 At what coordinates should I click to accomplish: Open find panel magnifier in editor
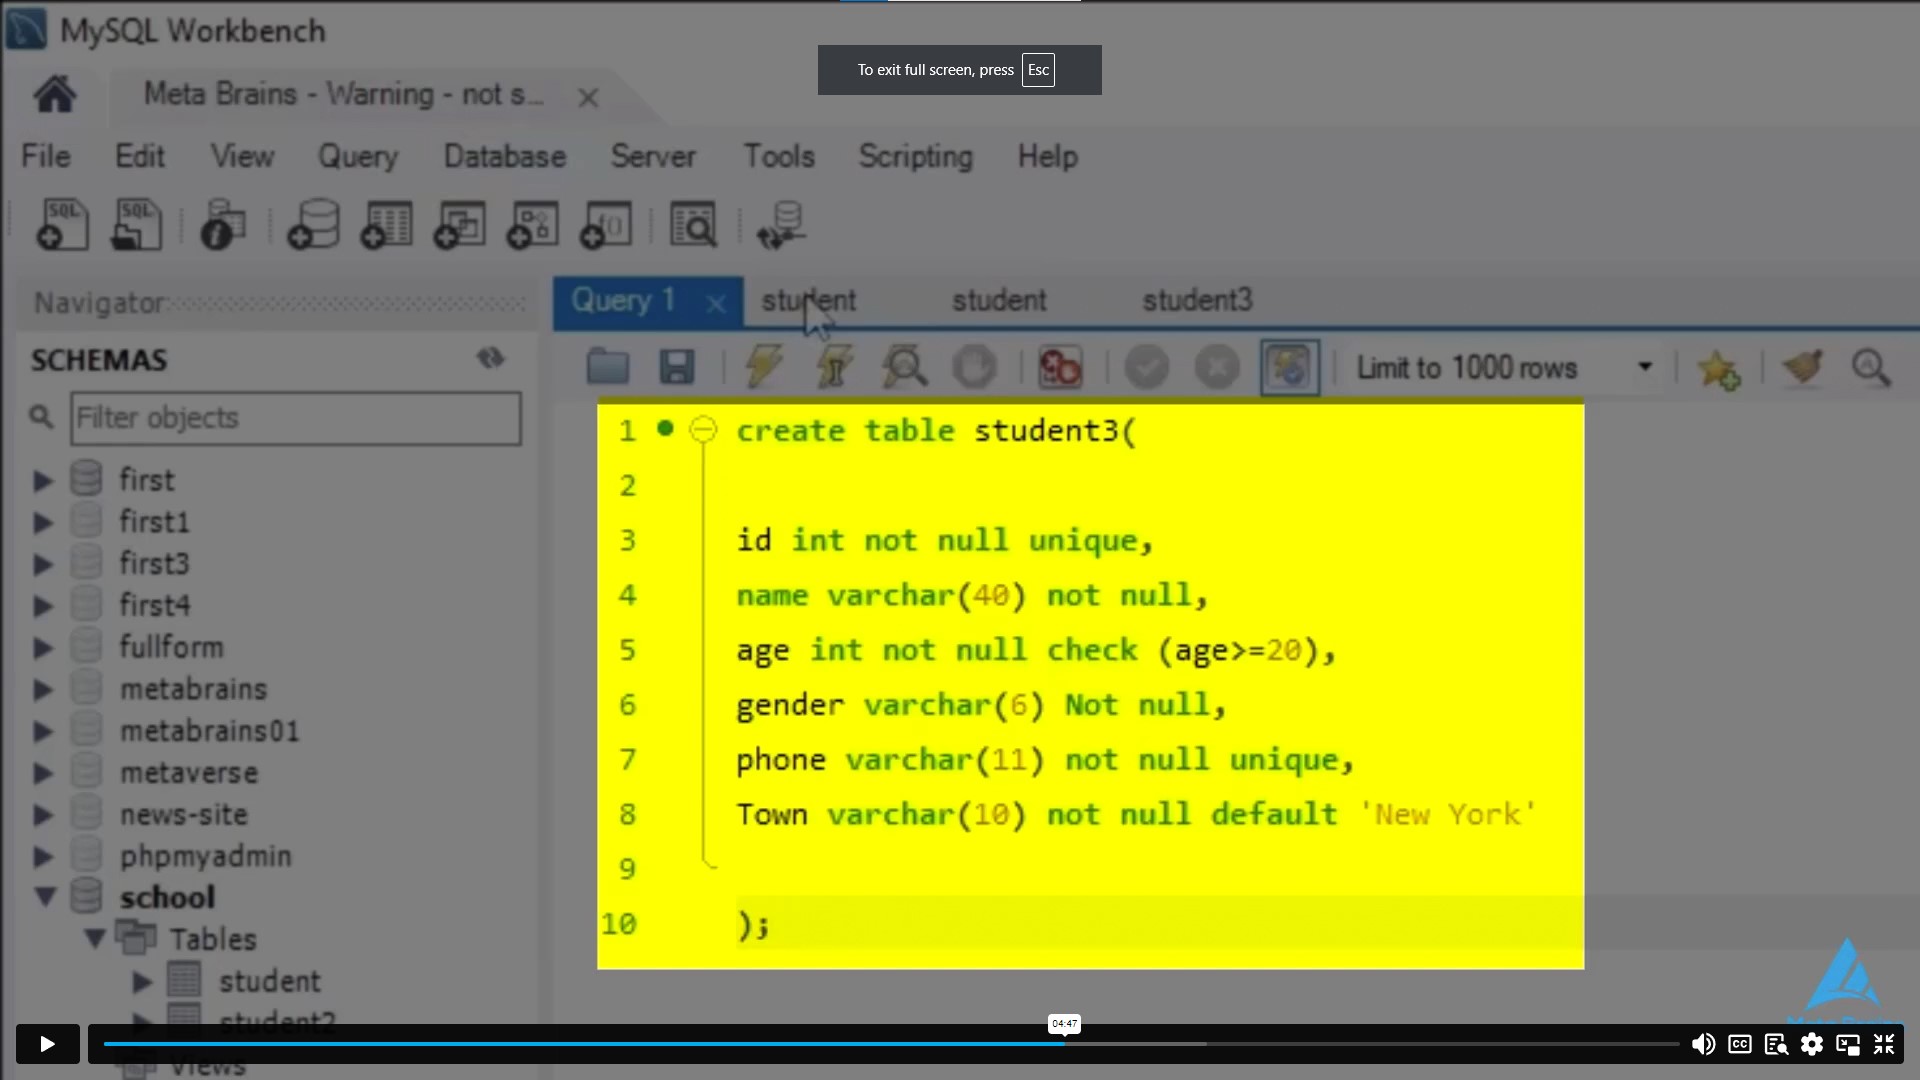point(1871,367)
